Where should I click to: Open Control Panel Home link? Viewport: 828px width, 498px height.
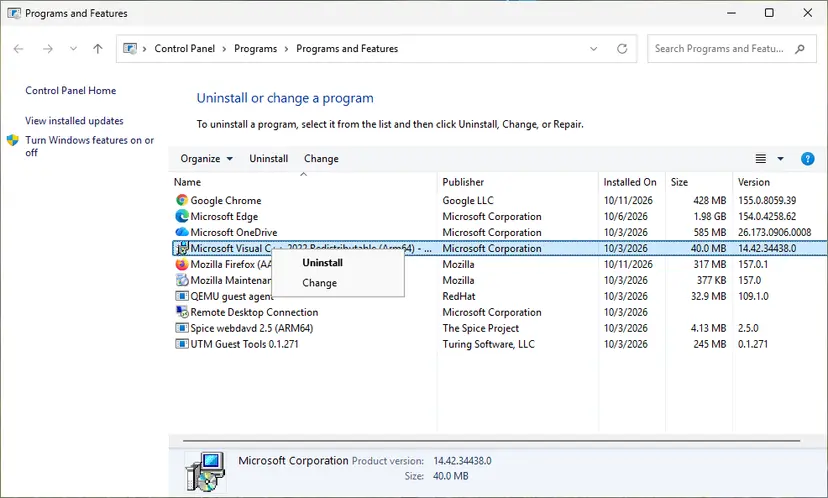click(x=71, y=90)
